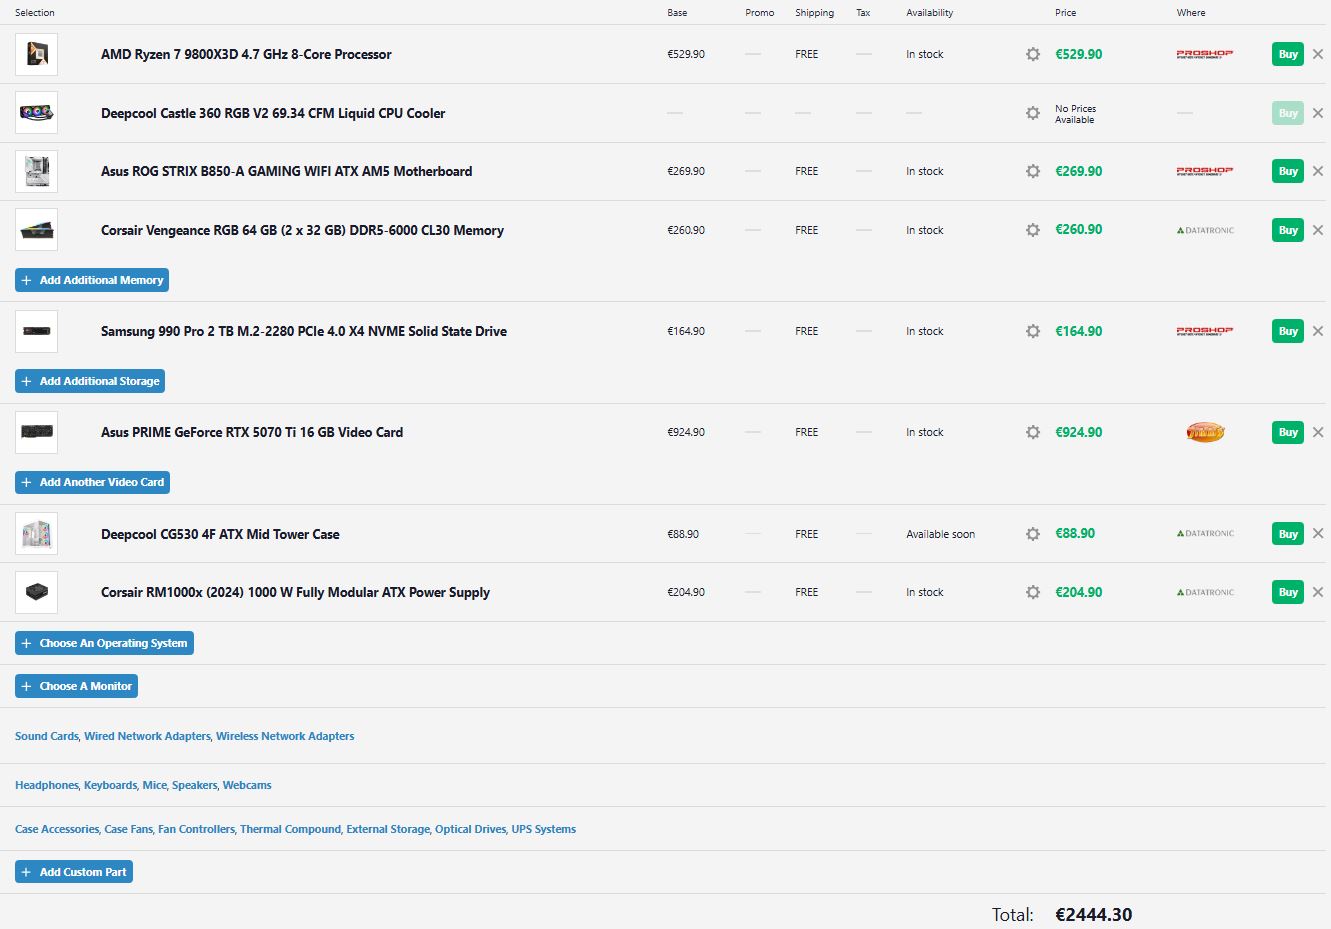Image resolution: width=1331 pixels, height=929 pixels.
Task: Open the Thermal Compound category link
Action: tap(290, 829)
